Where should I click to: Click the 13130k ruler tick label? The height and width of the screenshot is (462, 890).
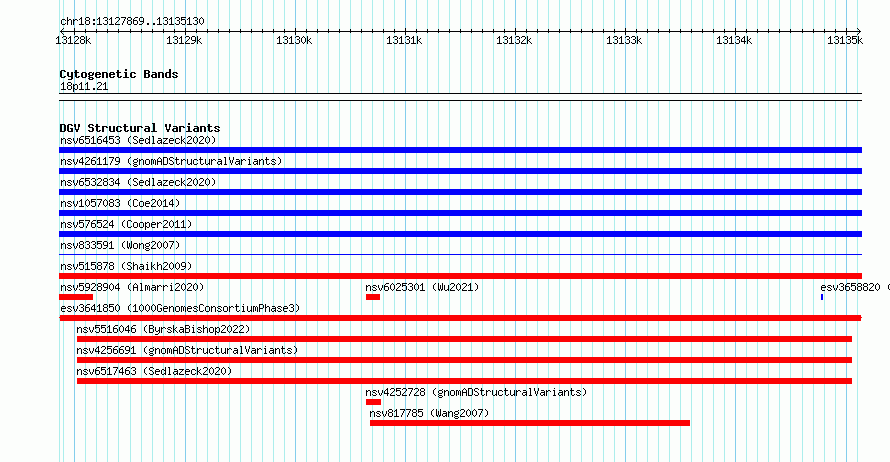pyautogui.click(x=294, y=40)
